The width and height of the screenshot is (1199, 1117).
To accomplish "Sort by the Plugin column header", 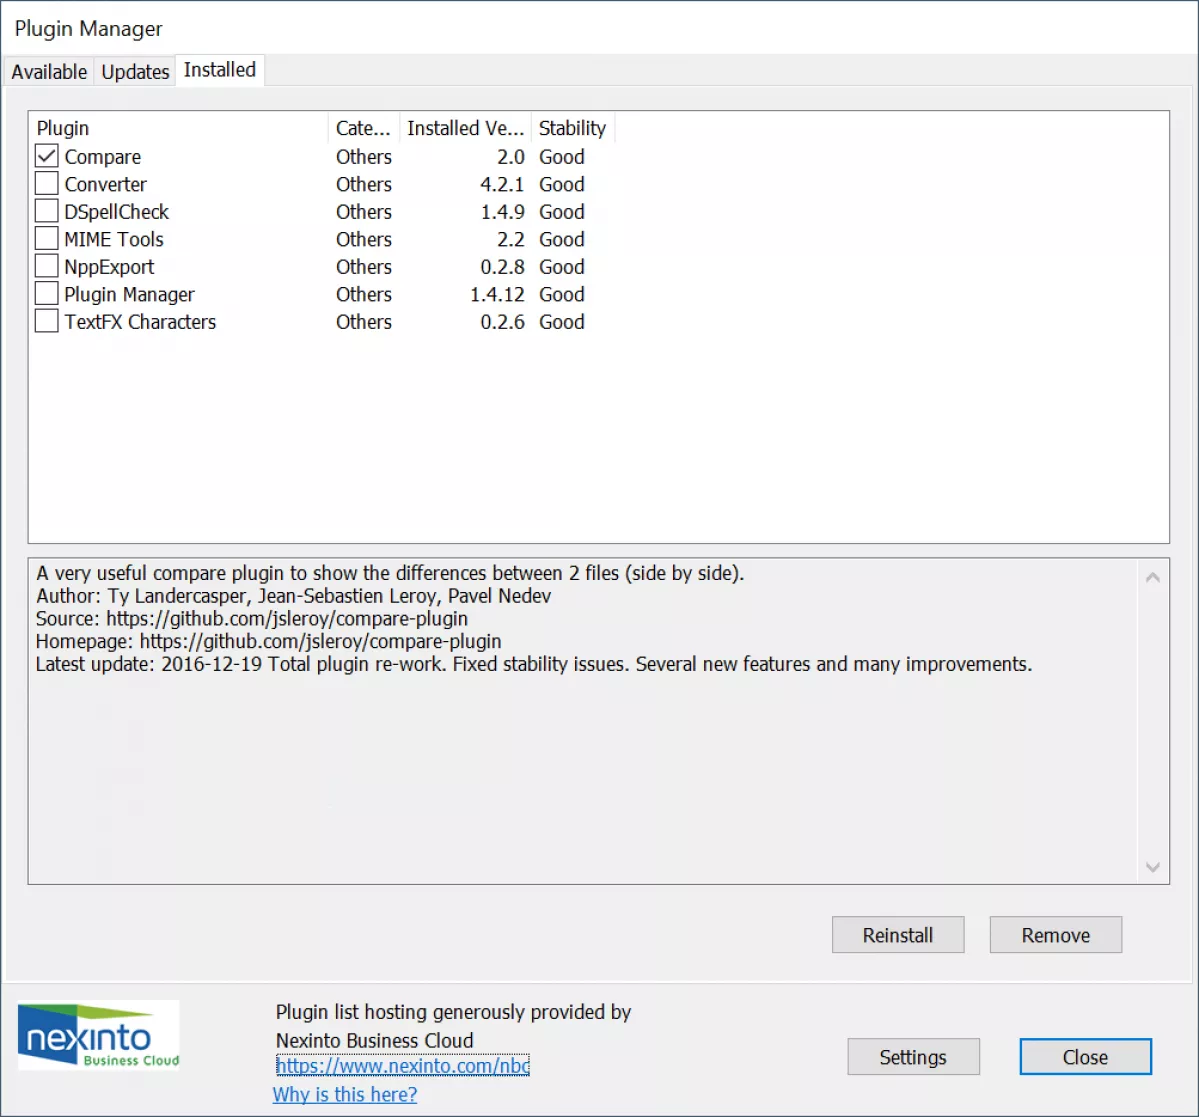I will tap(178, 128).
